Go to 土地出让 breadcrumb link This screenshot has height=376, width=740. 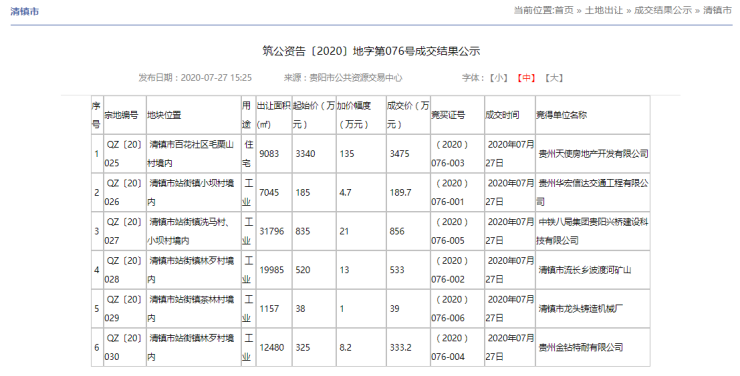(x=604, y=10)
